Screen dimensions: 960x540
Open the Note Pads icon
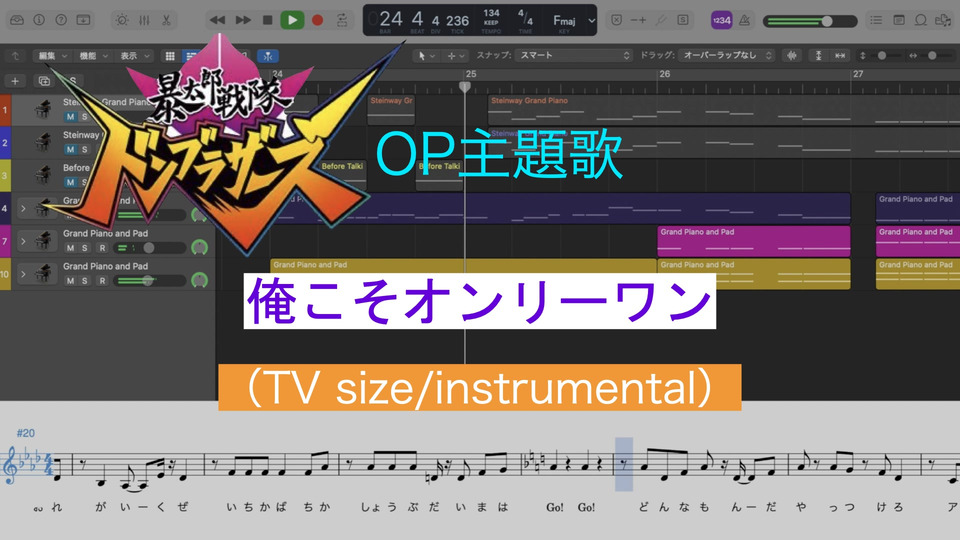click(898, 20)
